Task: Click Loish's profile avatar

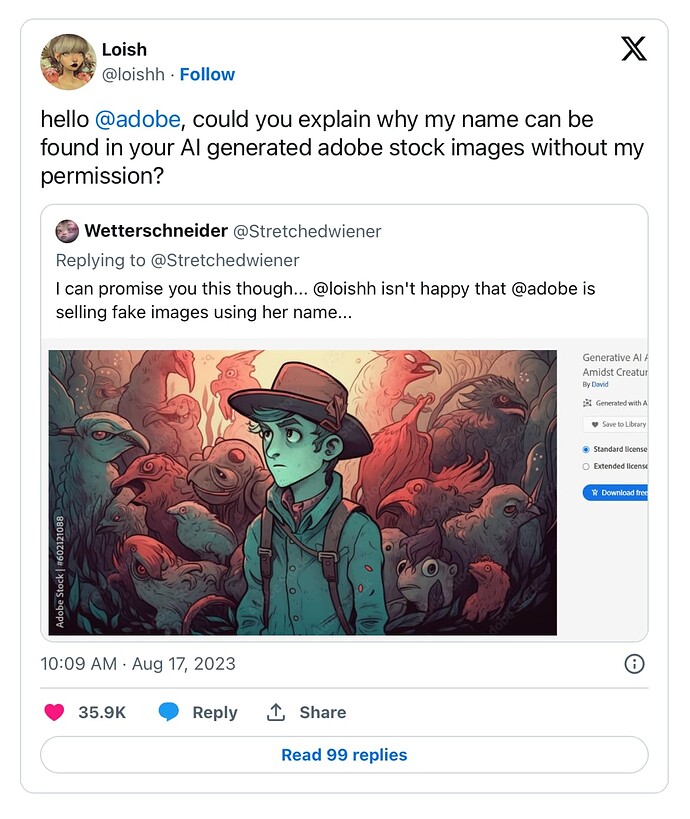Action: click(x=68, y=62)
